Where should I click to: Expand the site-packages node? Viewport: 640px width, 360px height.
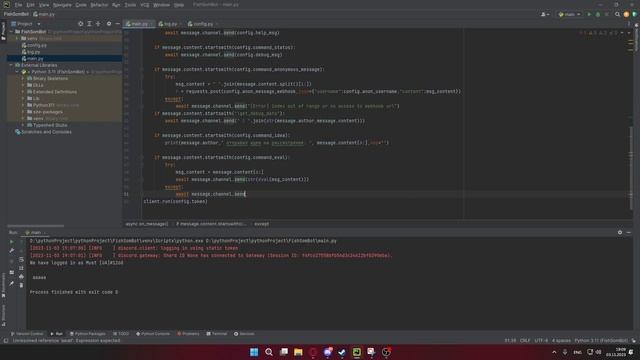coord(23,112)
